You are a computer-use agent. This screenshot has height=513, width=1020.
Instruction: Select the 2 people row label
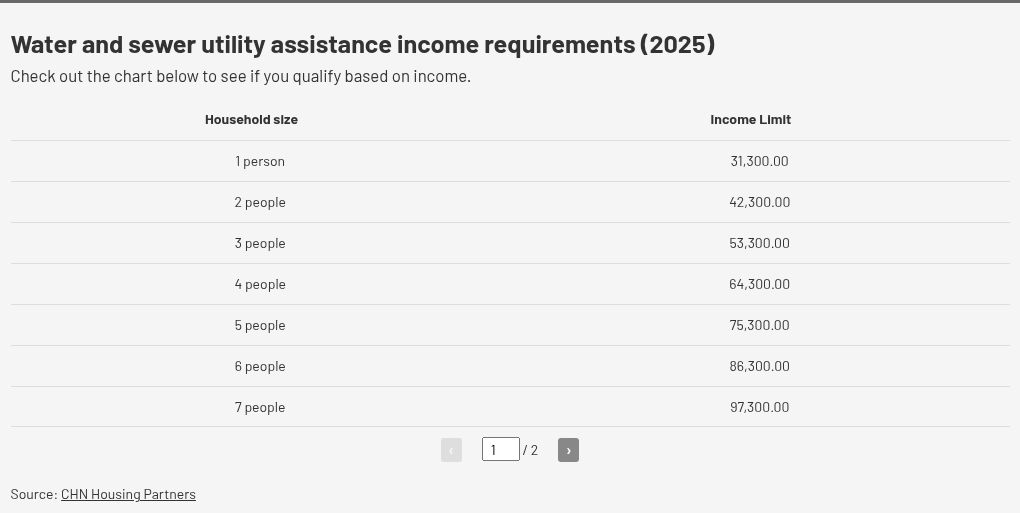pos(260,202)
